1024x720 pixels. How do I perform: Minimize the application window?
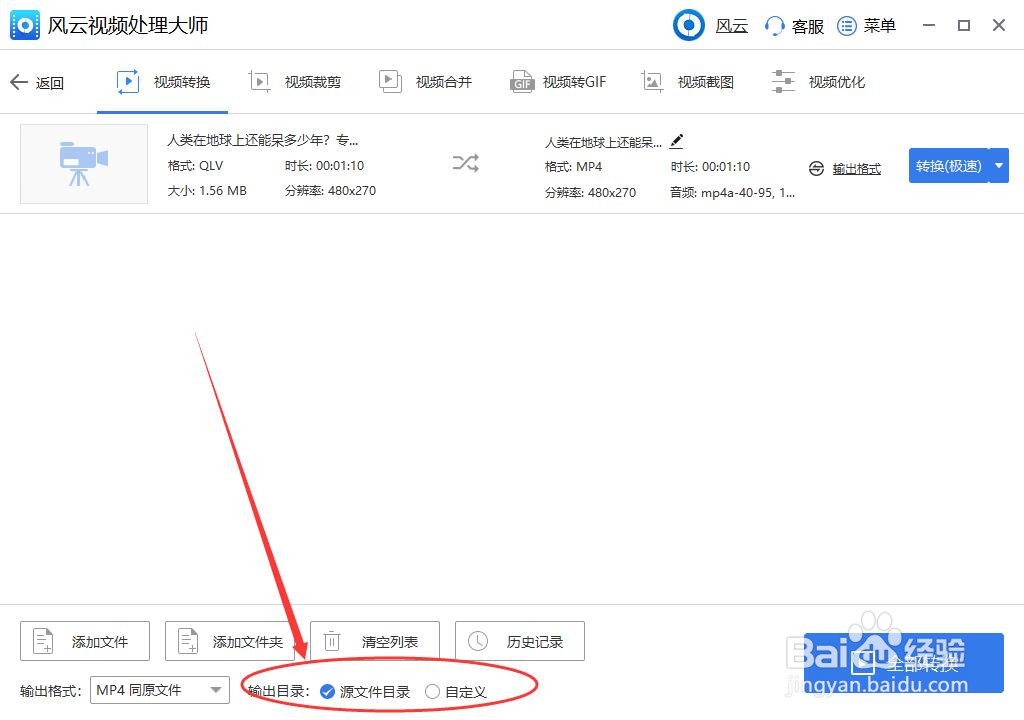click(x=929, y=25)
